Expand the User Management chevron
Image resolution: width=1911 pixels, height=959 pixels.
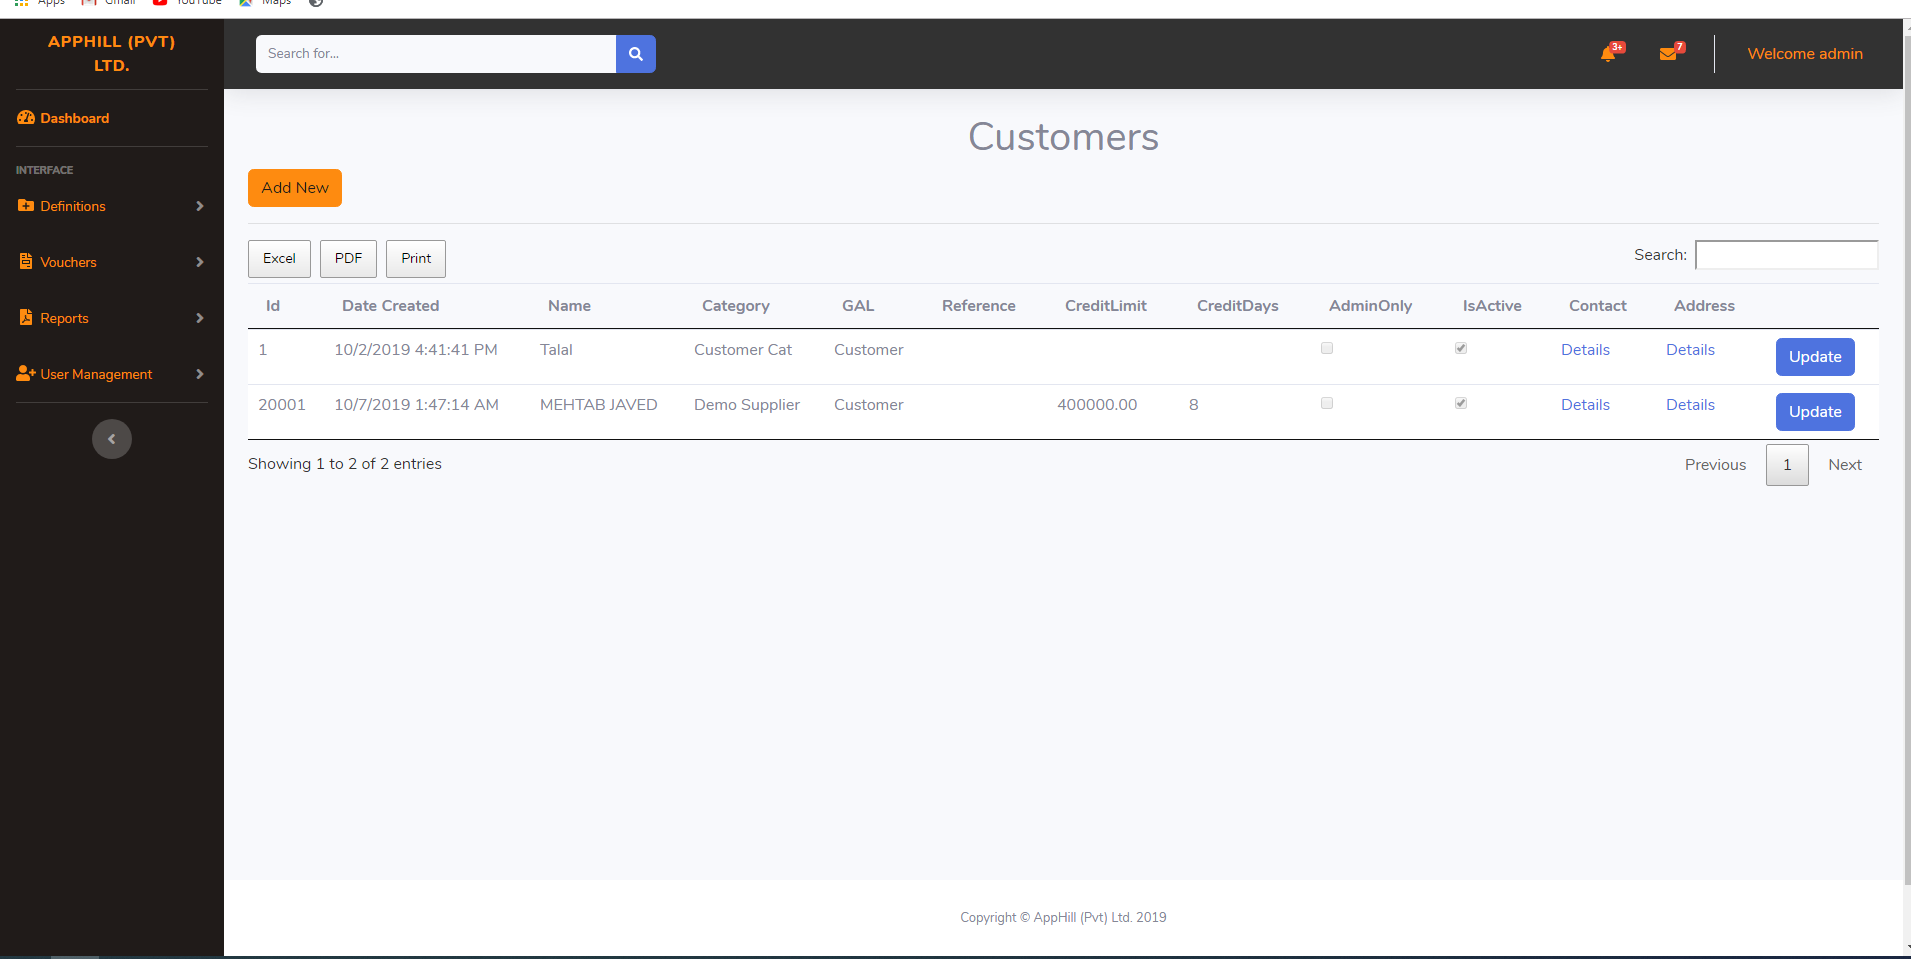pos(200,374)
